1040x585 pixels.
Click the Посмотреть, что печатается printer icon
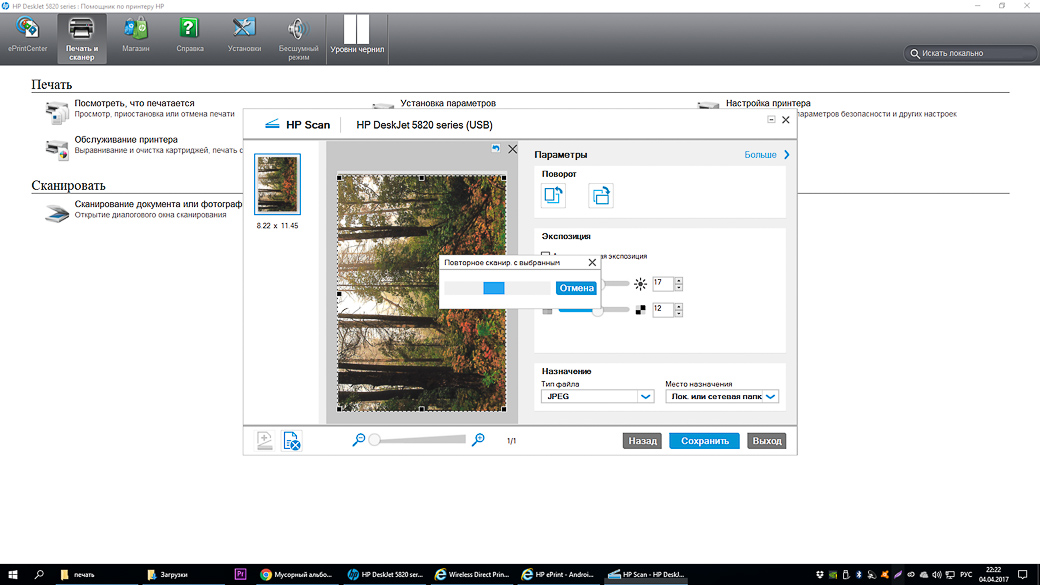(x=57, y=112)
